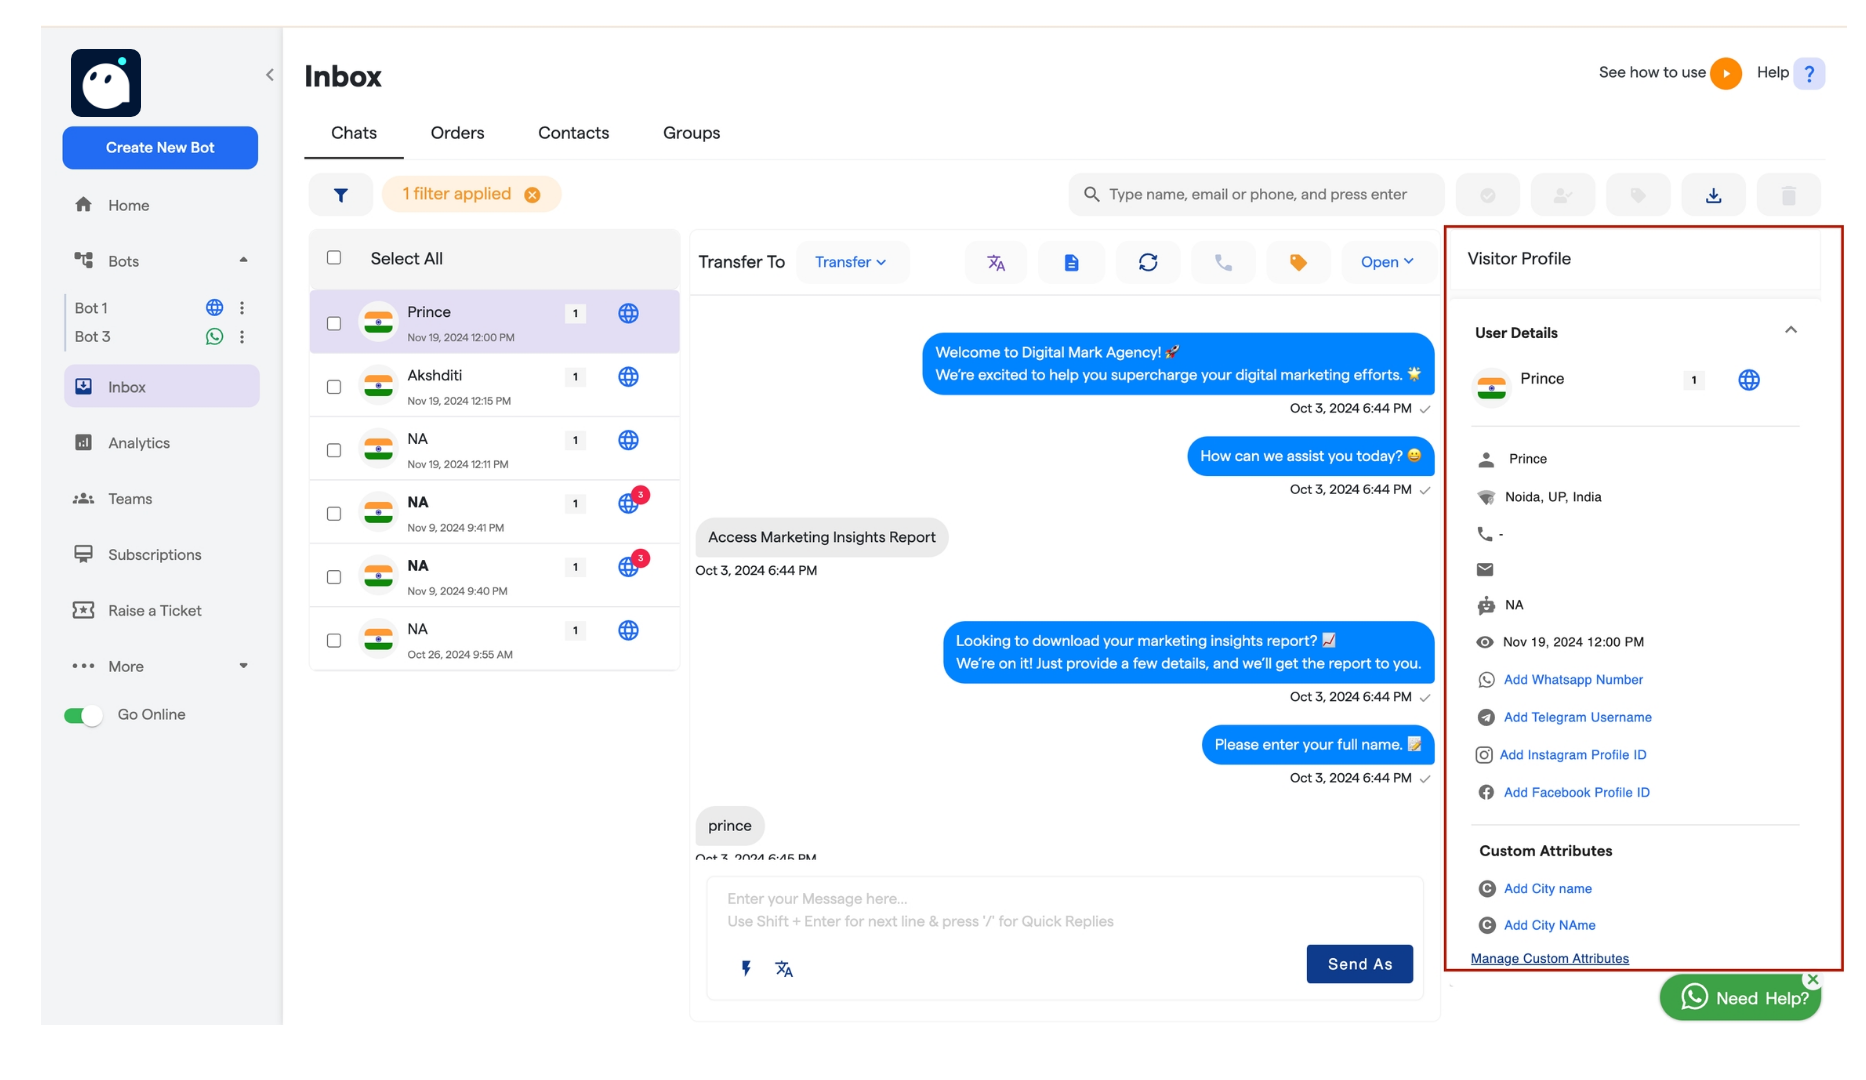Screen dimensions: 1866x1080
Task: Expand the More menu arrow
Action: [243, 666]
